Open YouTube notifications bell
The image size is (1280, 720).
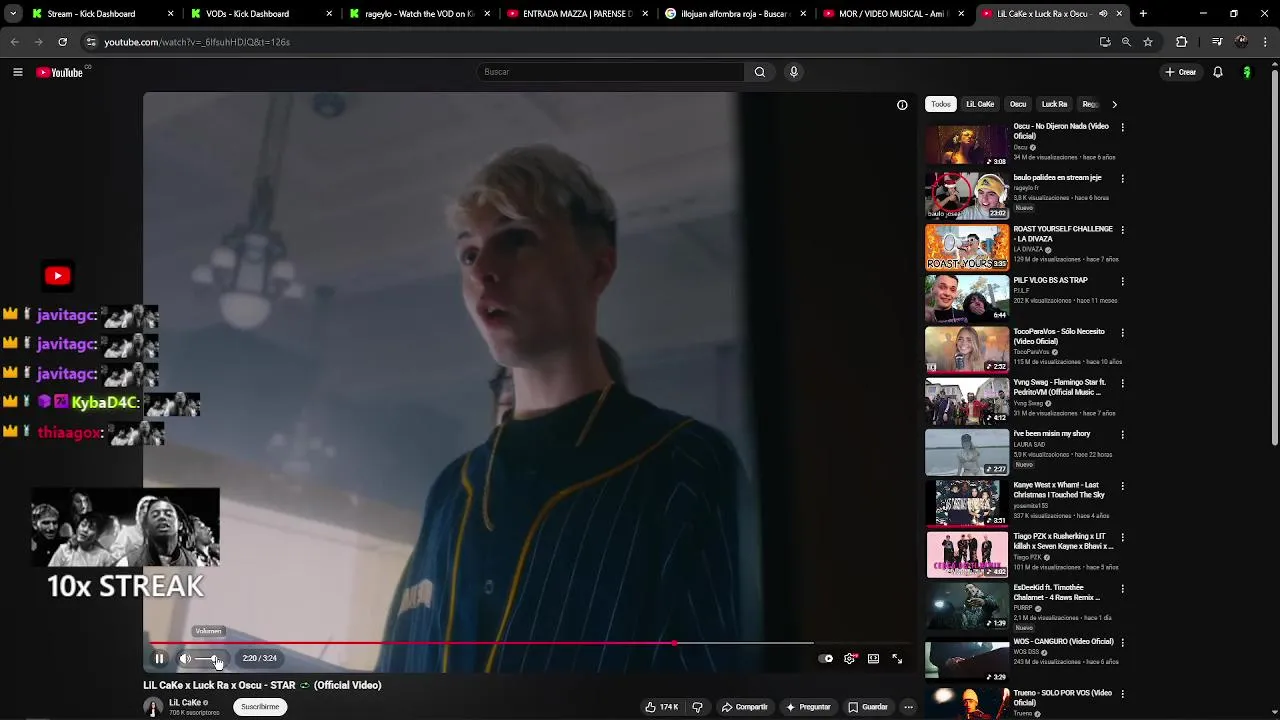click(1218, 72)
